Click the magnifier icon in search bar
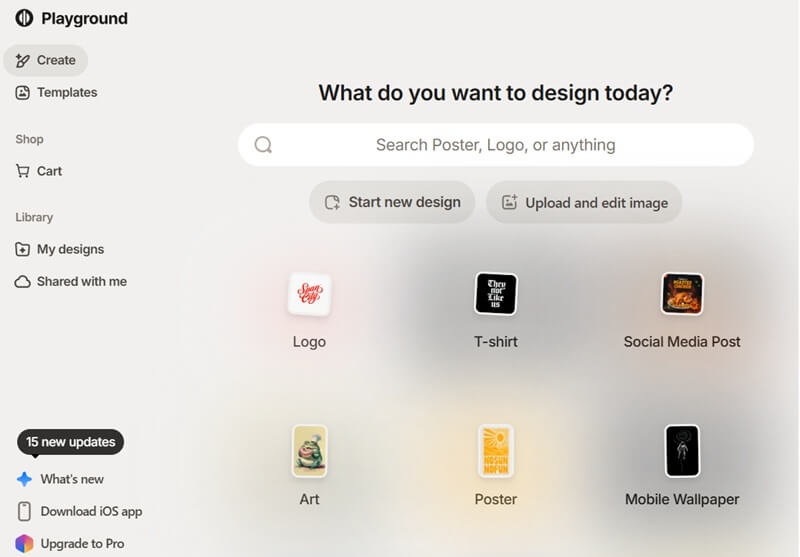 (x=263, y=145)
